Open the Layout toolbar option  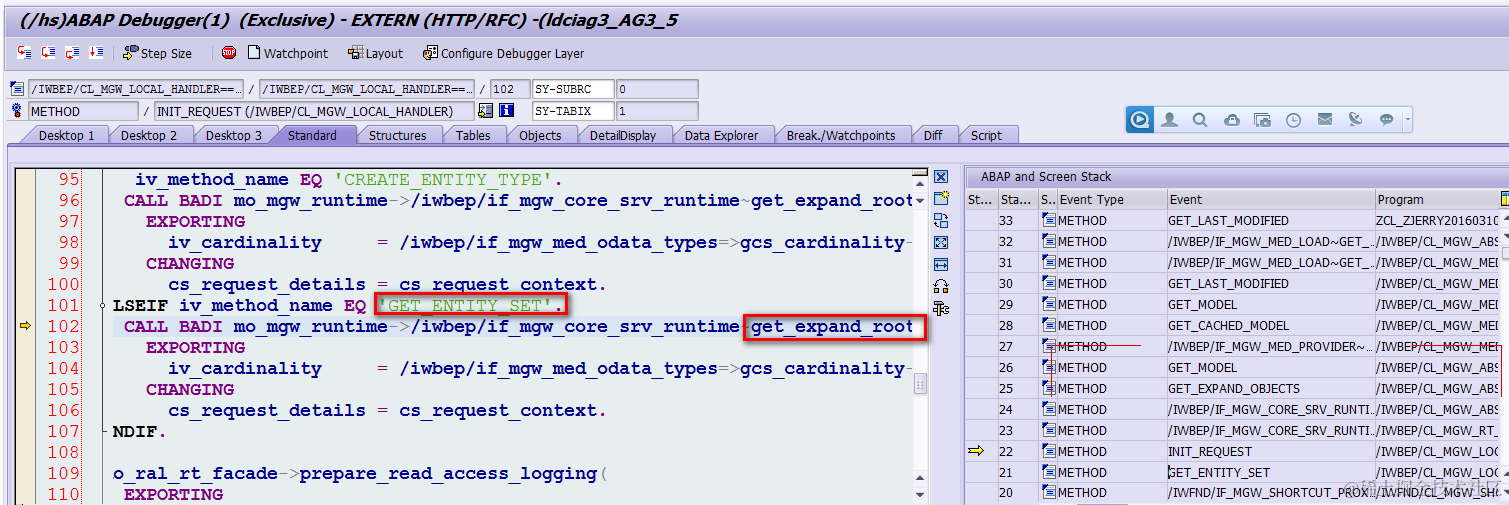(x=375, y=53)
